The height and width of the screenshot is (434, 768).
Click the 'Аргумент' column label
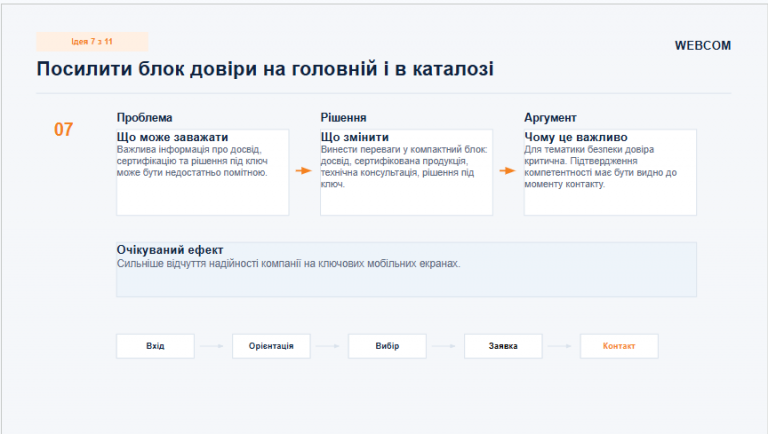tap(550, 118)
